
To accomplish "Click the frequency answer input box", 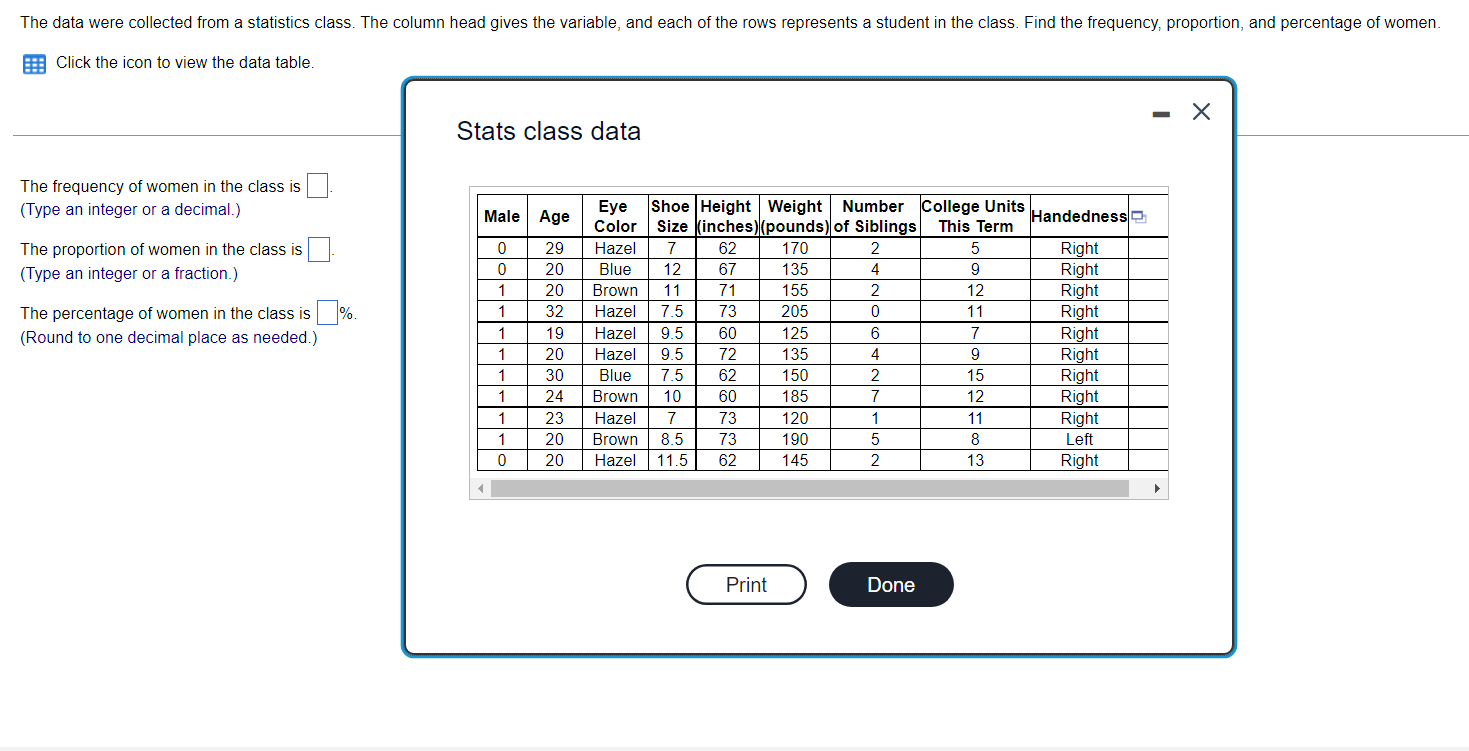I will coord(317,185).
